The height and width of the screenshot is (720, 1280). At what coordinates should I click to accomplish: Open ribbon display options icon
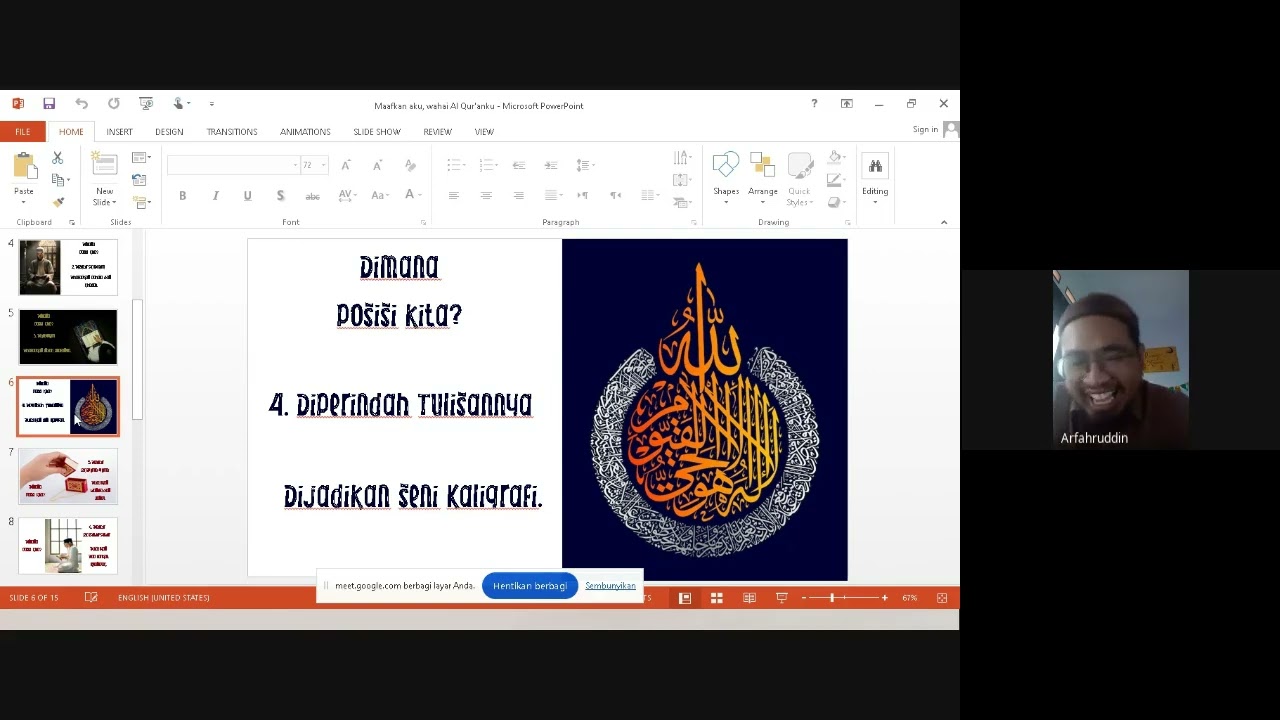(847, 104)
